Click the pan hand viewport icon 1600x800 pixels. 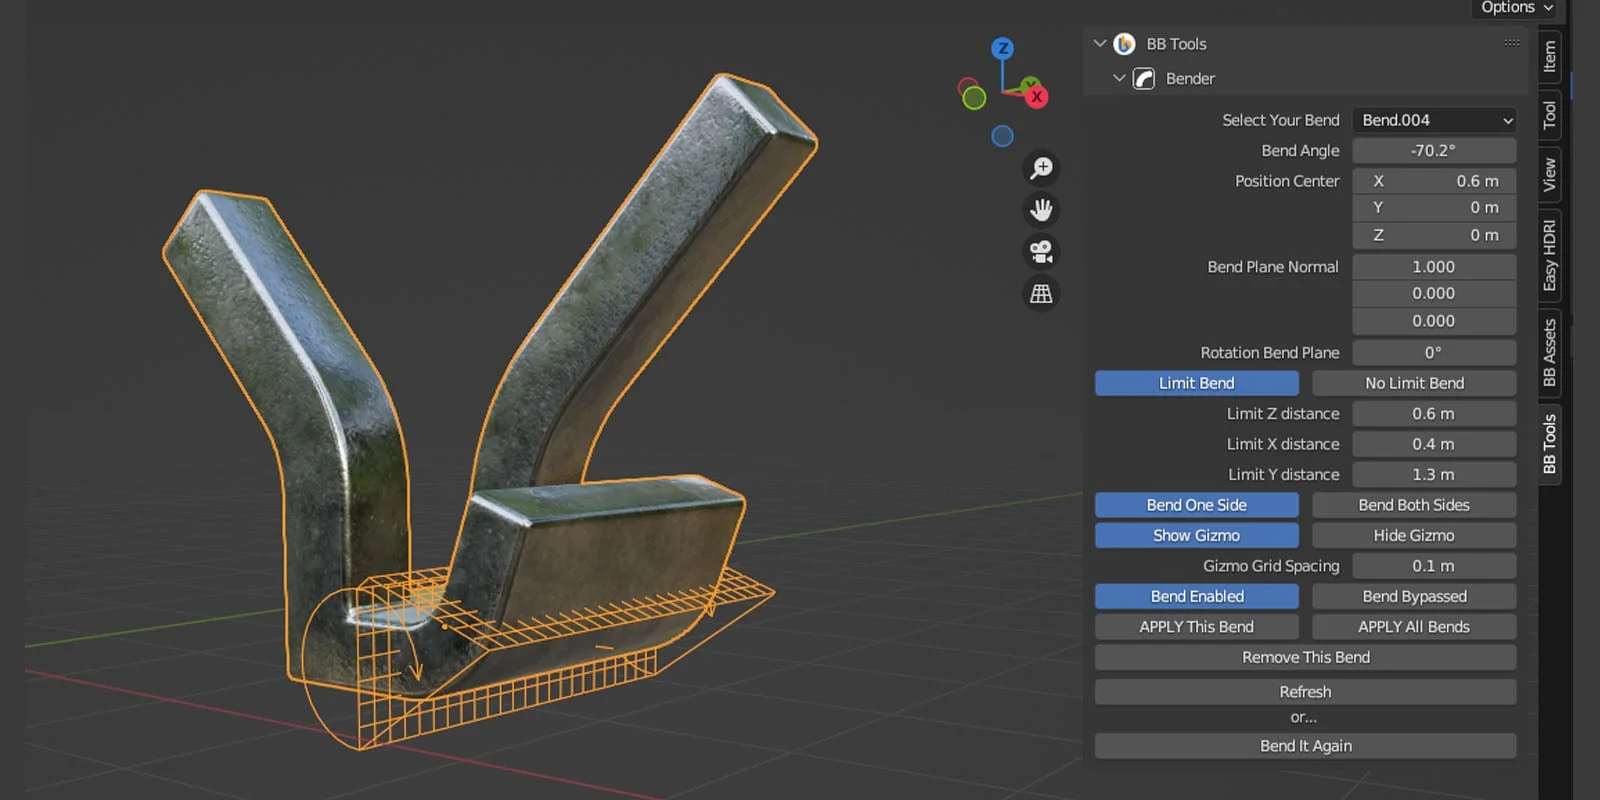1041,210
